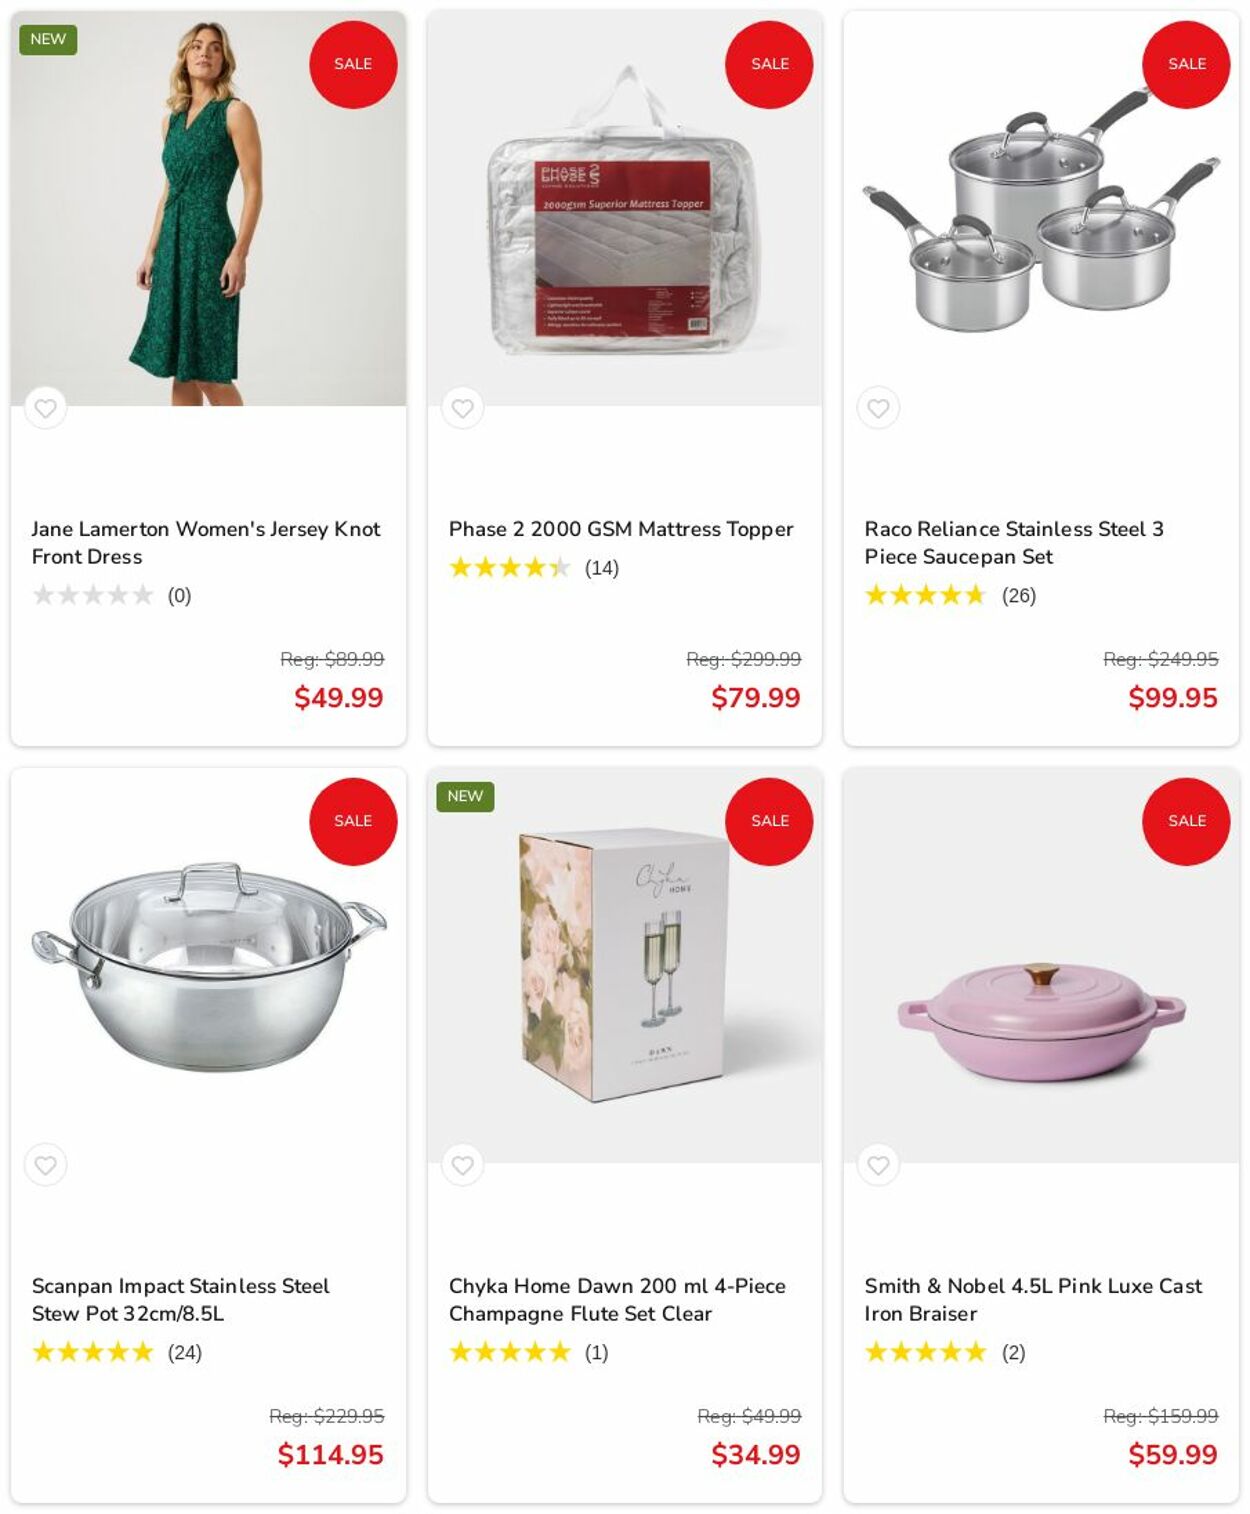Click heart icon on Phase 2 Mattress Topper

click(x=462, y=408)
